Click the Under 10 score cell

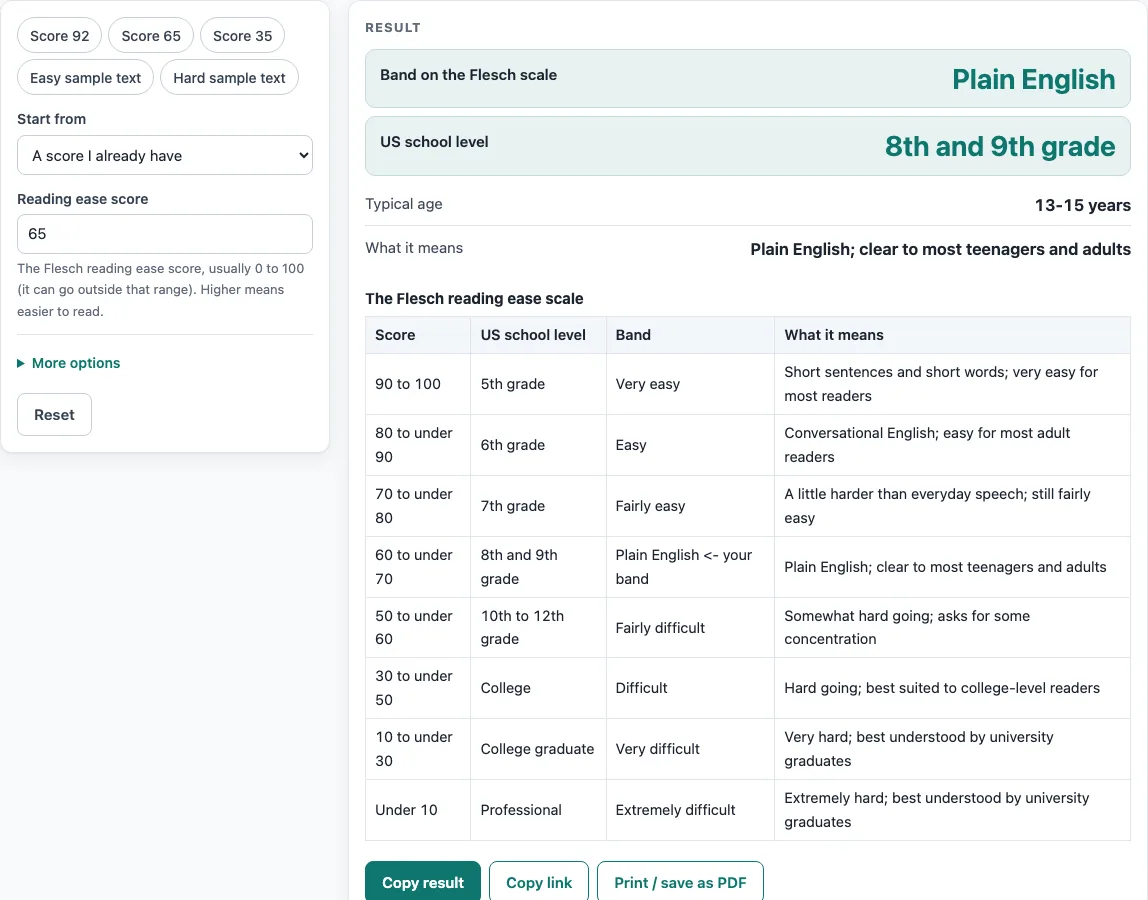pos(417,810)
